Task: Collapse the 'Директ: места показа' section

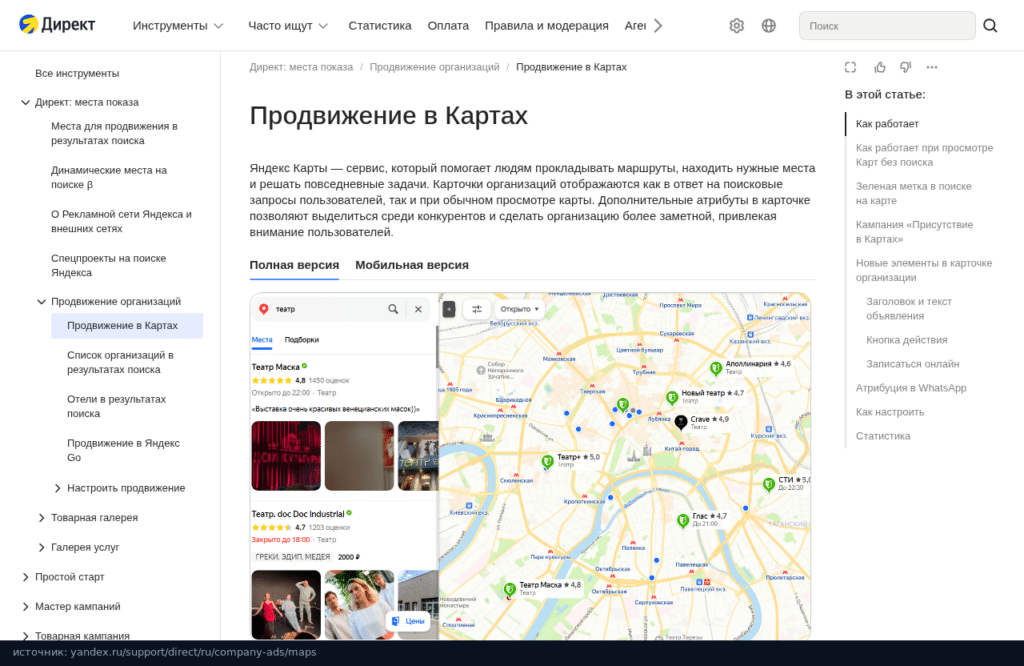Action: (x=25, y=103)
